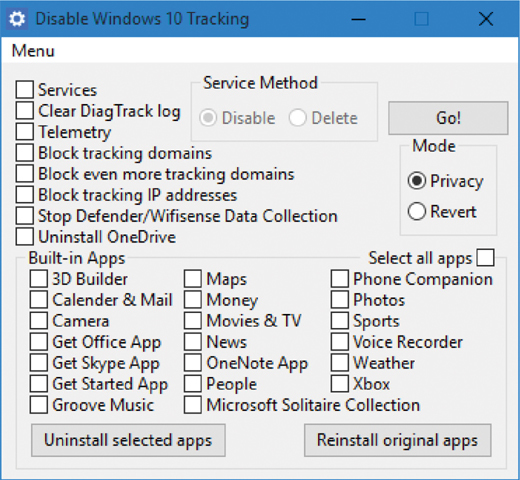
Task: Click Uninstall selected apps button
Action: coord(128,440)
